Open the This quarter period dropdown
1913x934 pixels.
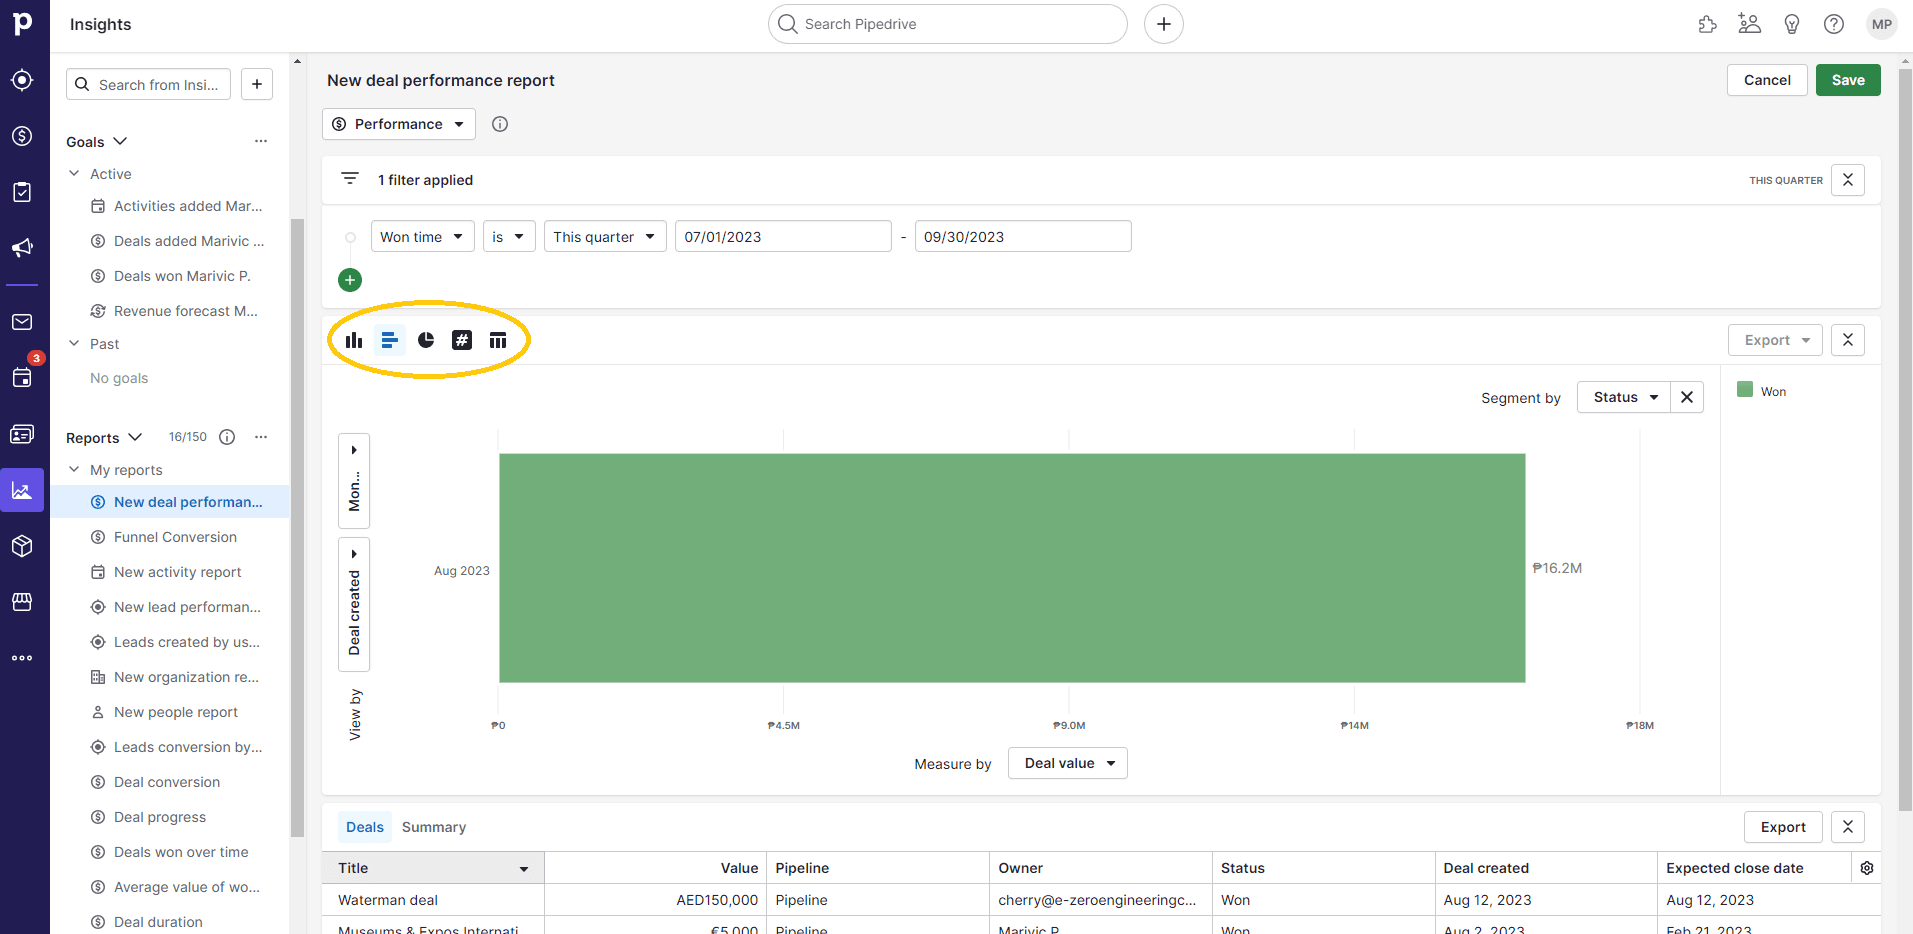point(605,237)
